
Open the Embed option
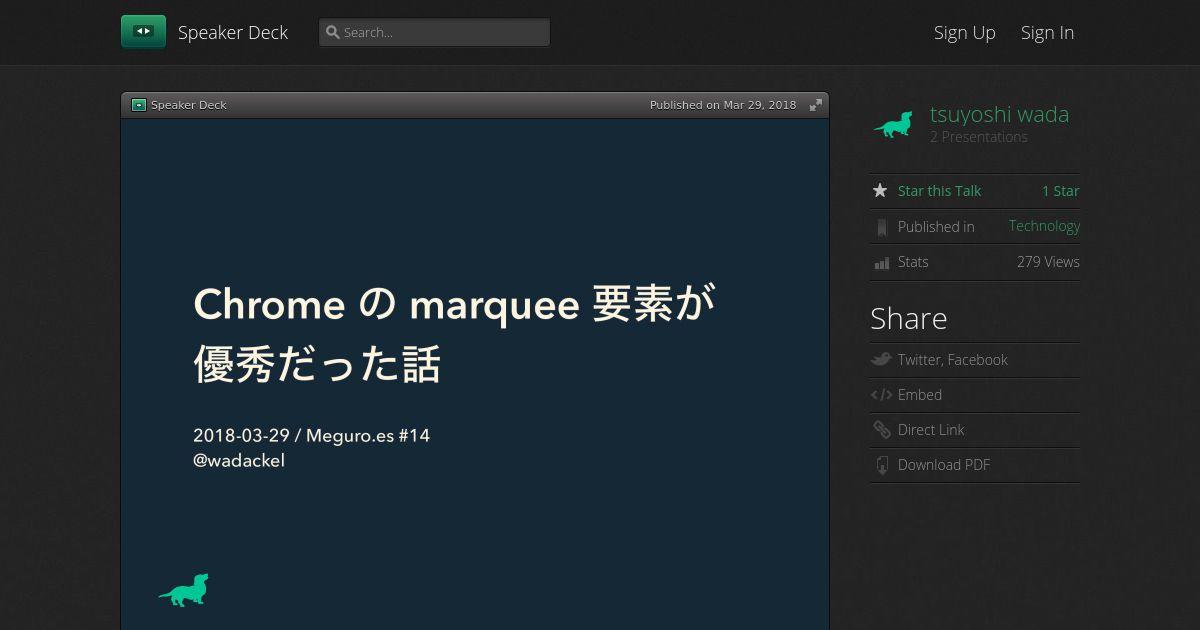pos(920,395)
